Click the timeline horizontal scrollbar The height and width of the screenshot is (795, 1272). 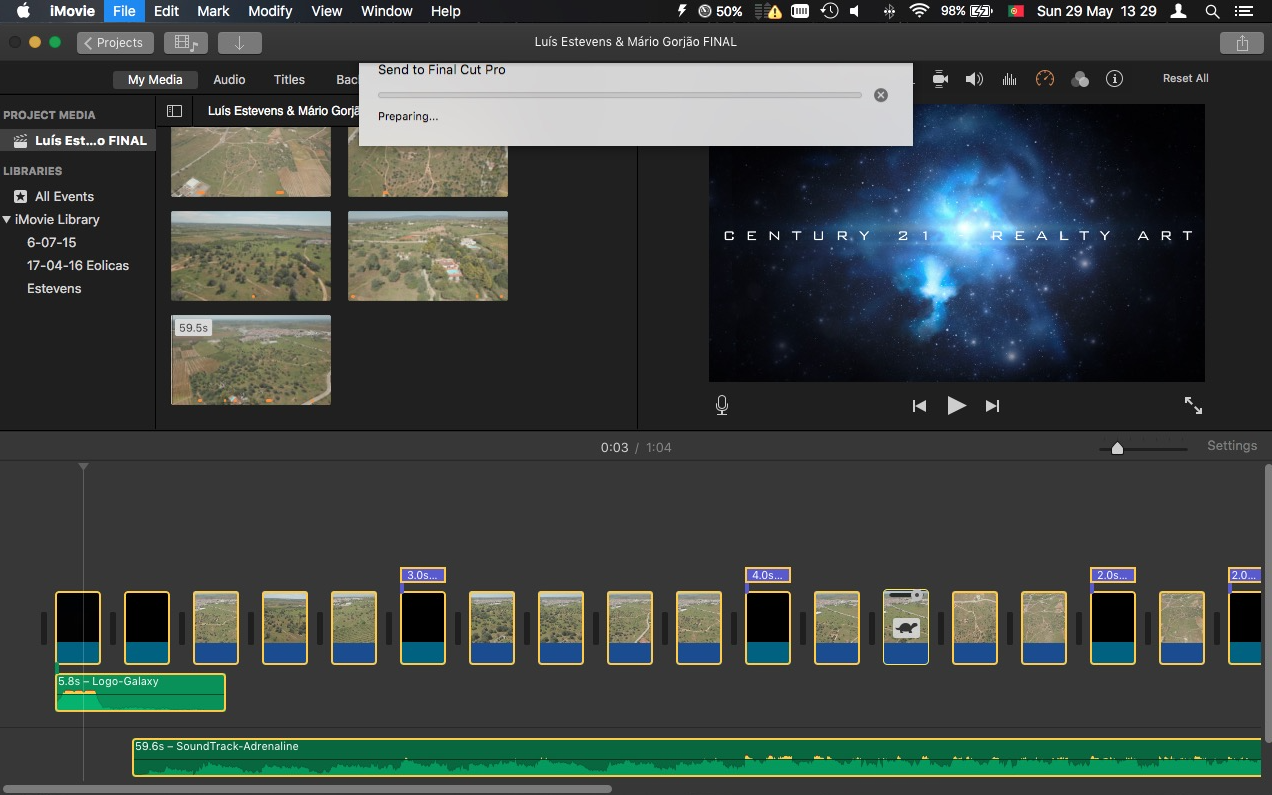(307, 789)
